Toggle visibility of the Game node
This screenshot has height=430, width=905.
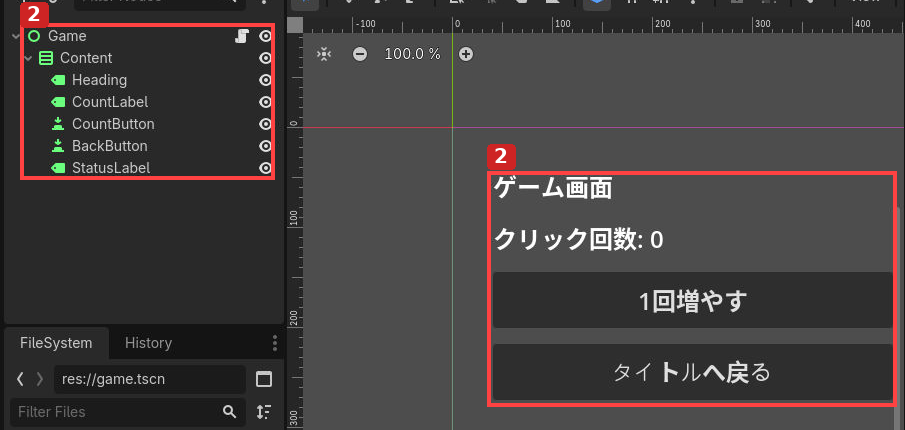pos(265,36)
